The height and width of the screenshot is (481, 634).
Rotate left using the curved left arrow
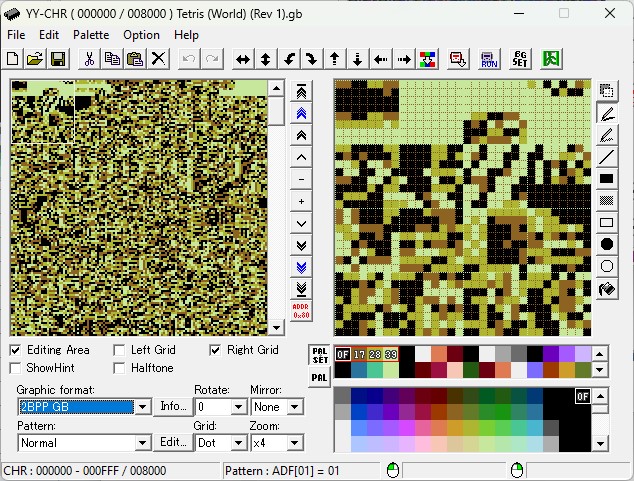pos(289,59)
